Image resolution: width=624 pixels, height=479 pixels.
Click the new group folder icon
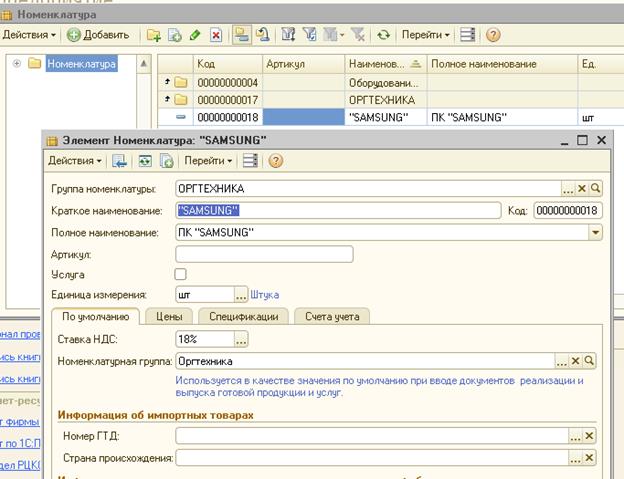(x=154, y=35)
